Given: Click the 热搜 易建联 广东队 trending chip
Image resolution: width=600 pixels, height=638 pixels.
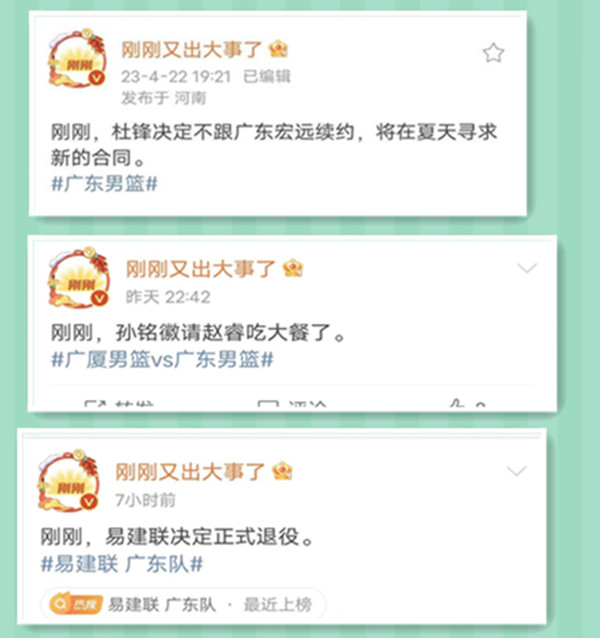Looking at the screenshot, I should (x=182, y=605).
